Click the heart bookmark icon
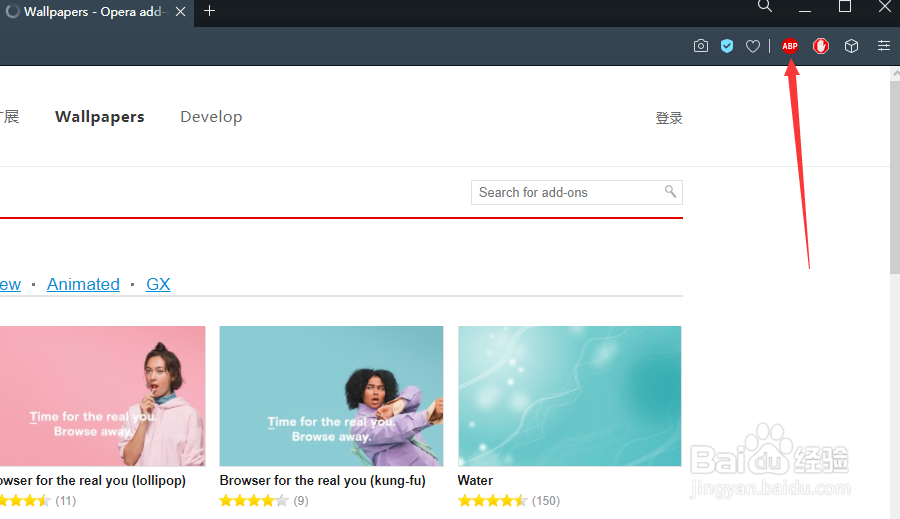Screen dimensions: 900x519 tap(752, 46)
